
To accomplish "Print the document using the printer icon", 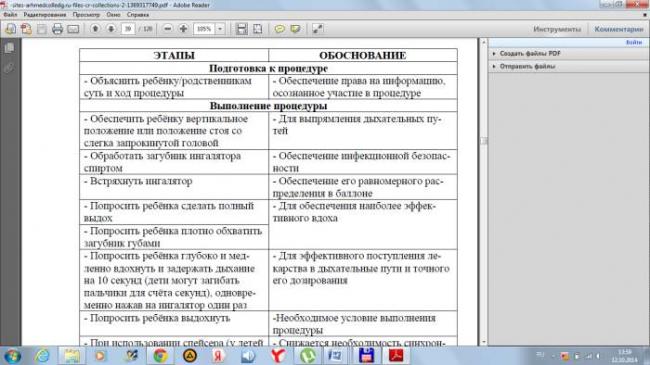I will (x=58, y=29).
